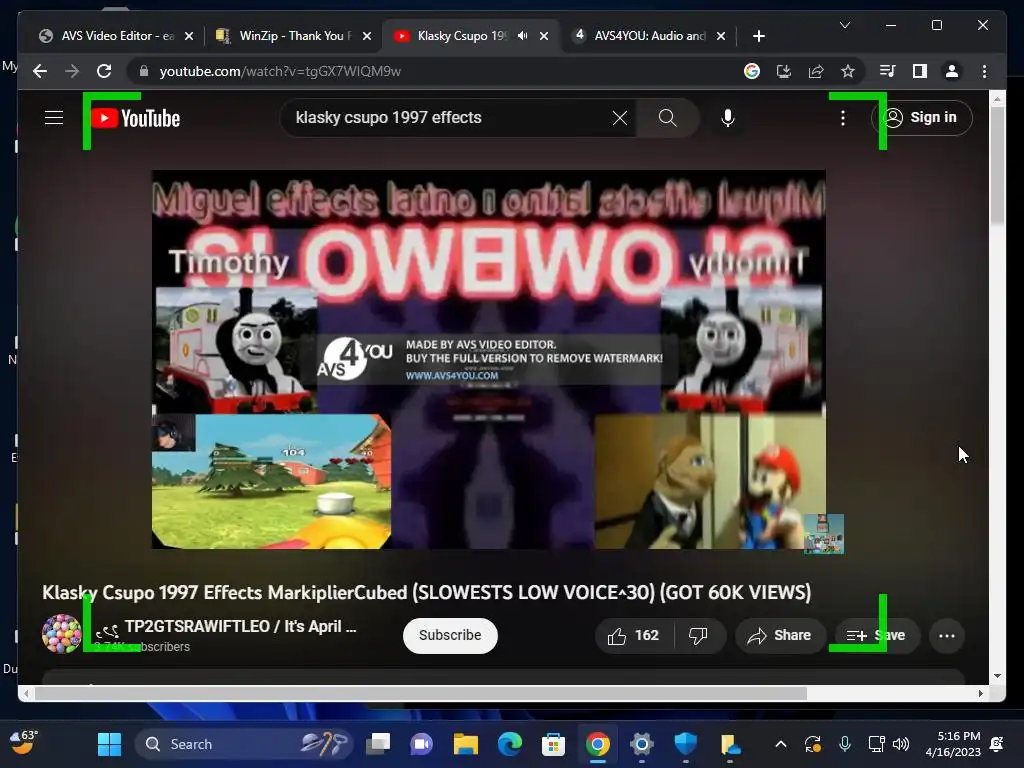Click the Sign in button
1024x768 pixels.
921,118
